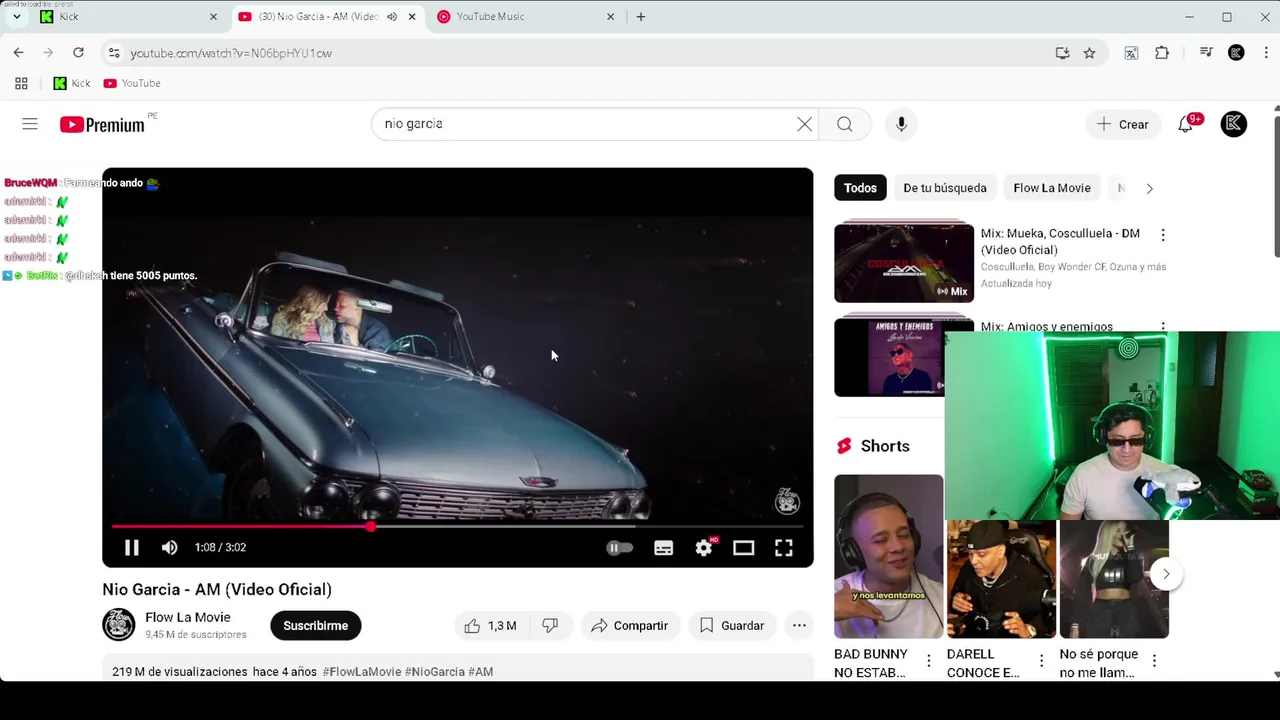Open the YouTube hamburger guide menu
The width and height of the screenshot is (1280, 720).
pos(30,124)
